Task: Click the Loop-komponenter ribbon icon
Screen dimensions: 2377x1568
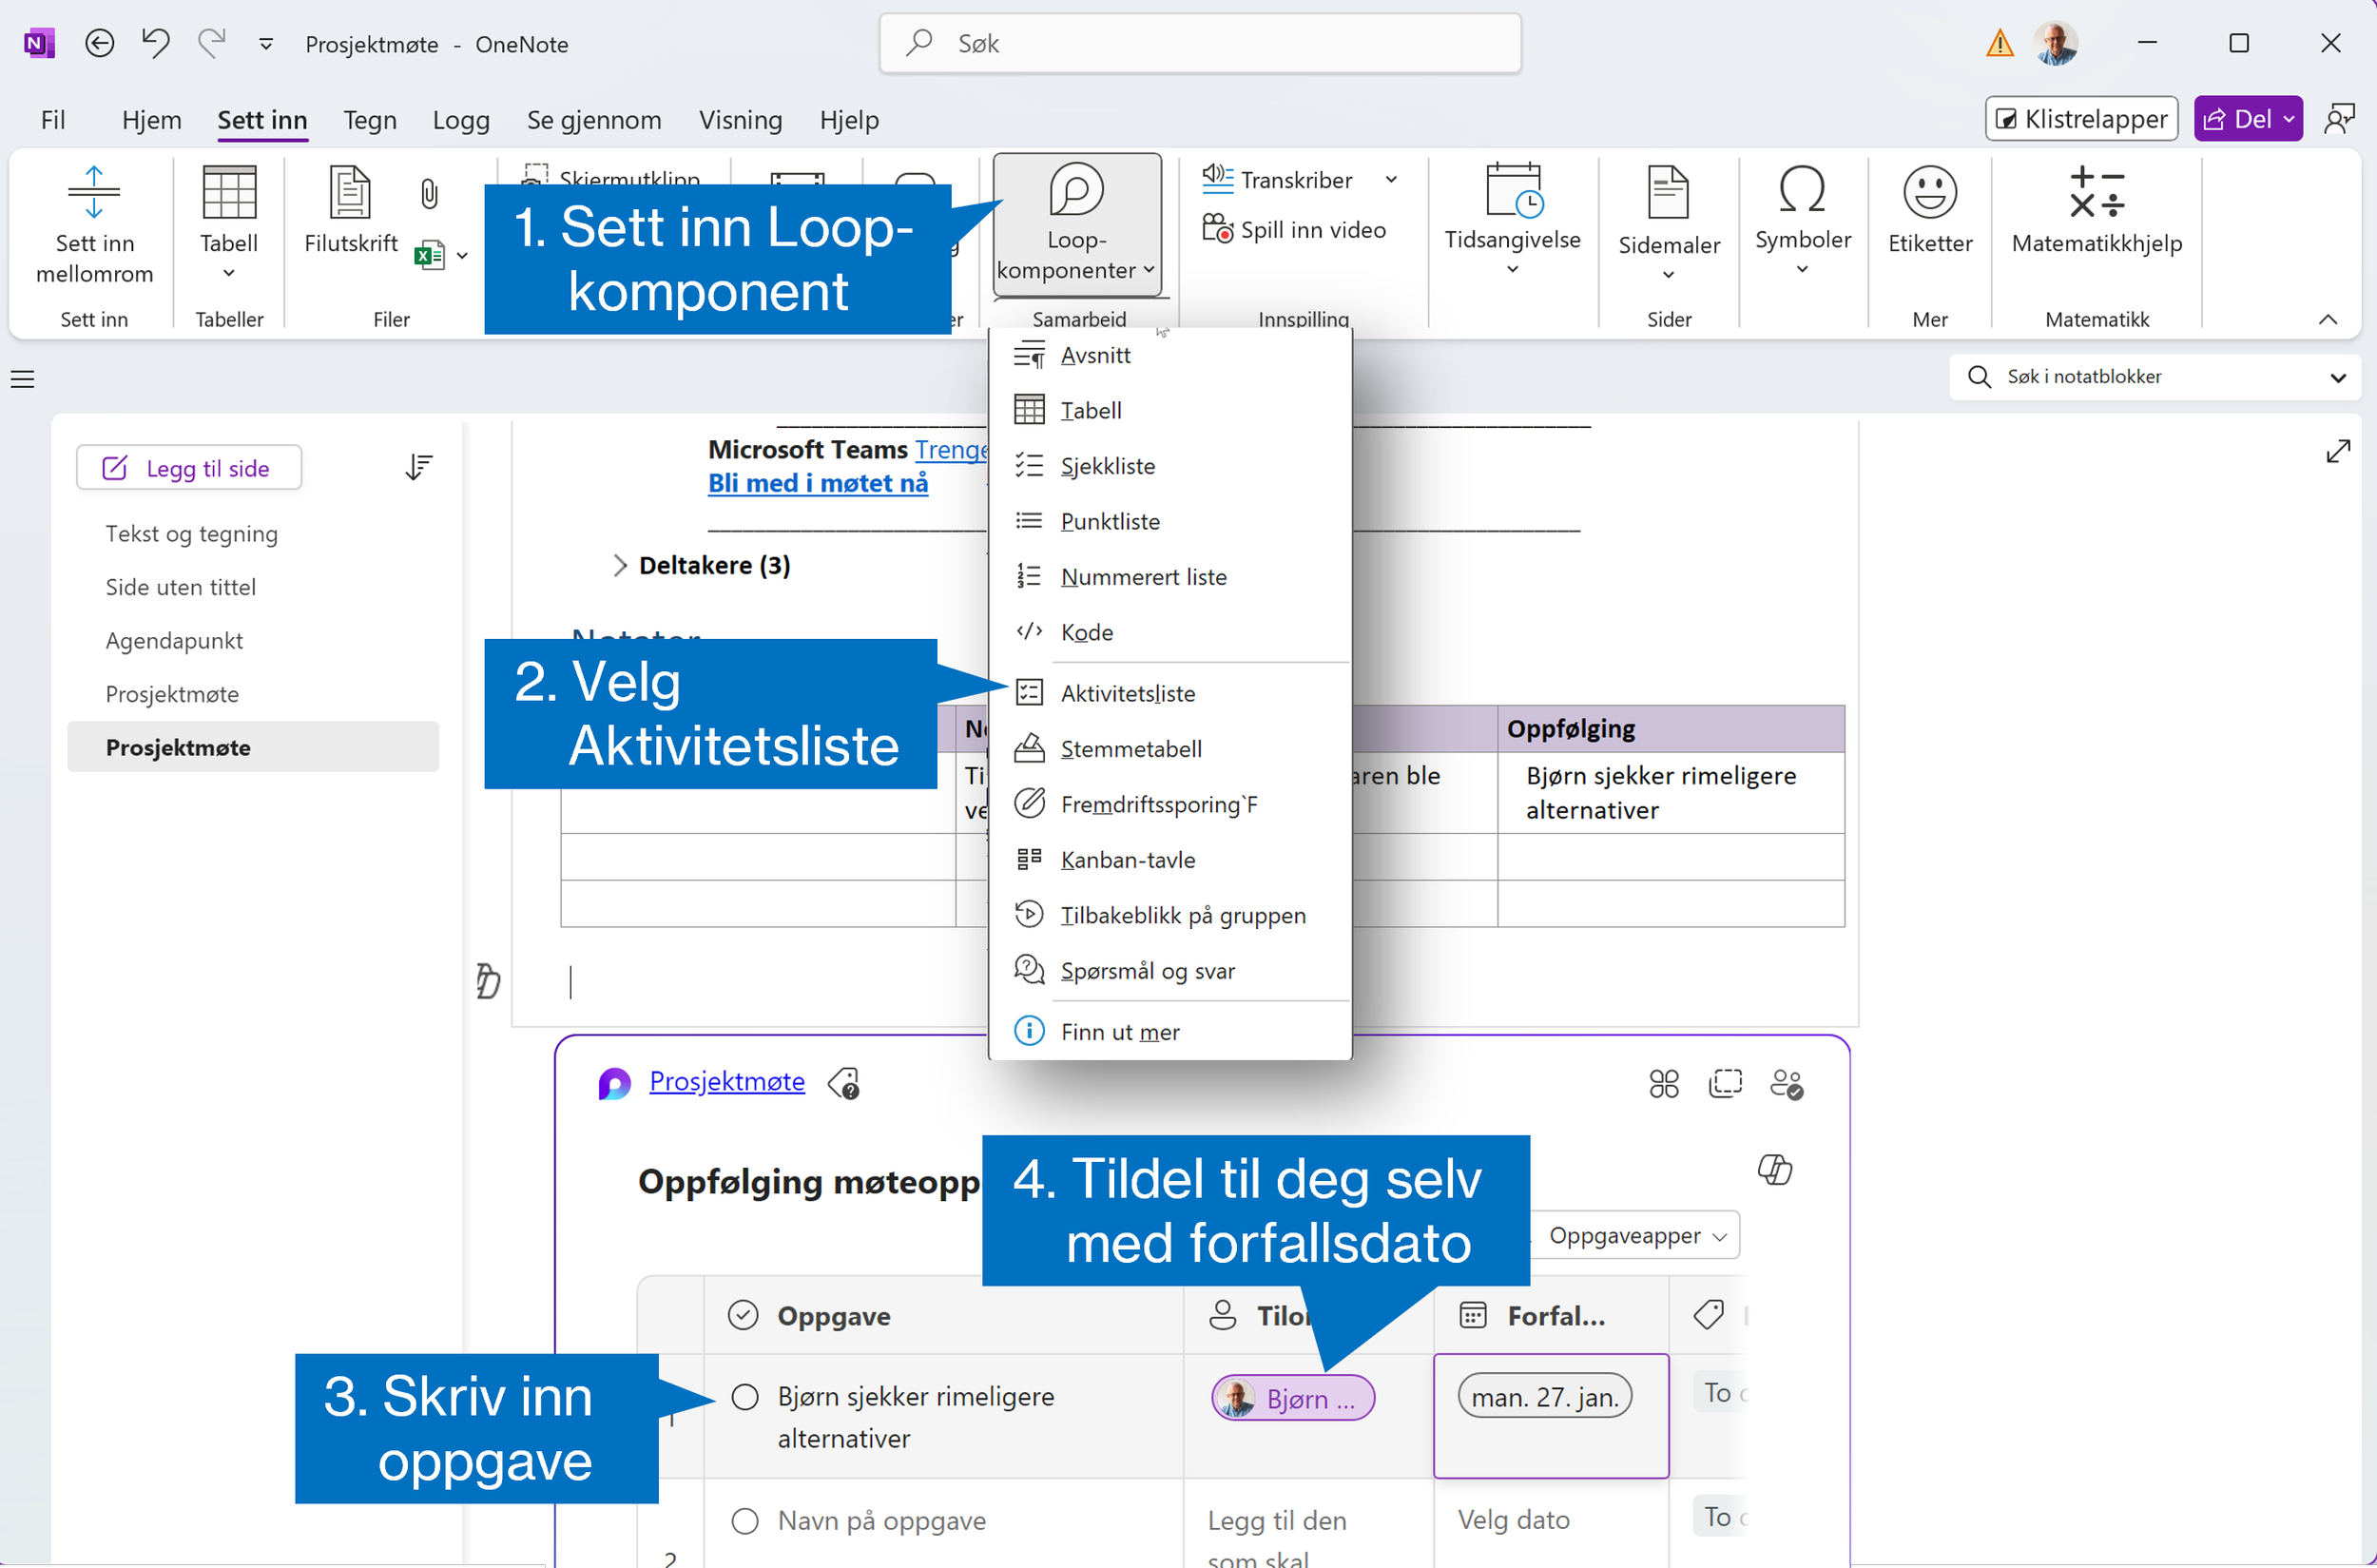Action: (1076, 191)
